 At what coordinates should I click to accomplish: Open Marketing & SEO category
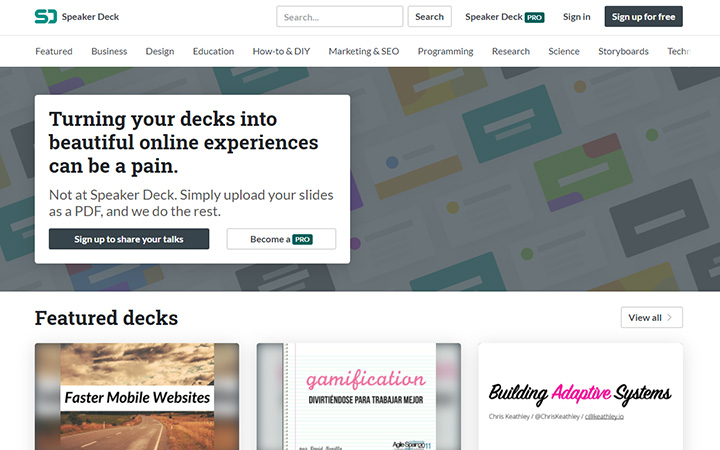pyautogui.click(x=362, y=51)
